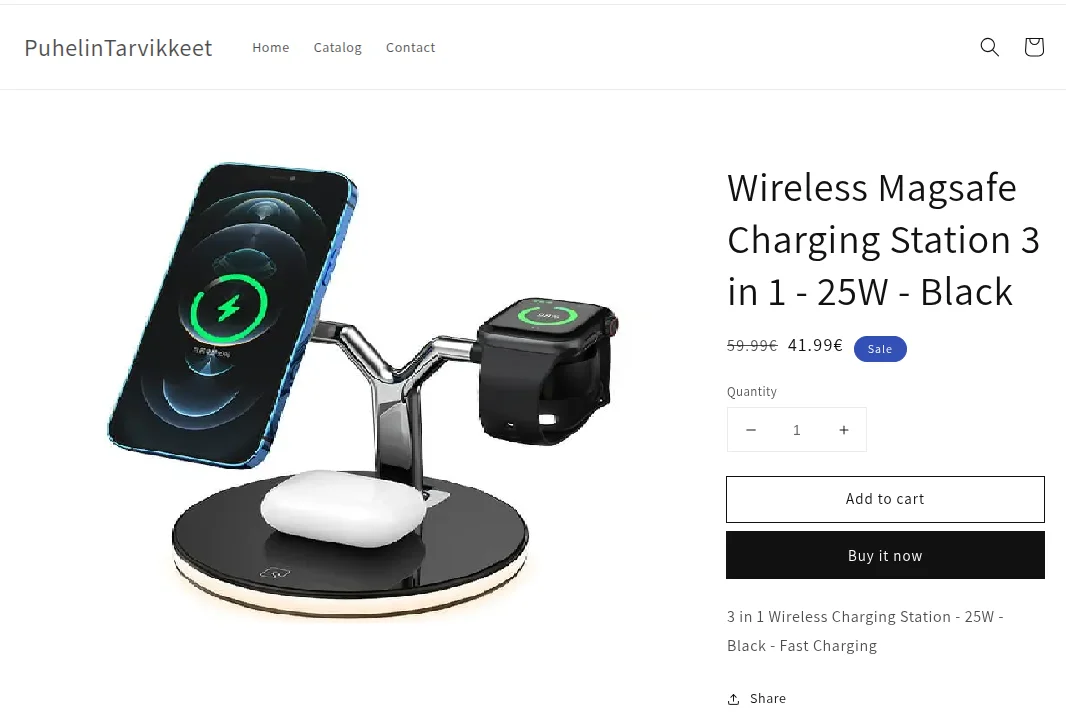Open the shopping cart icon
The width and height of the screenshot is (1066, 718).
[x=1033, y=47]
